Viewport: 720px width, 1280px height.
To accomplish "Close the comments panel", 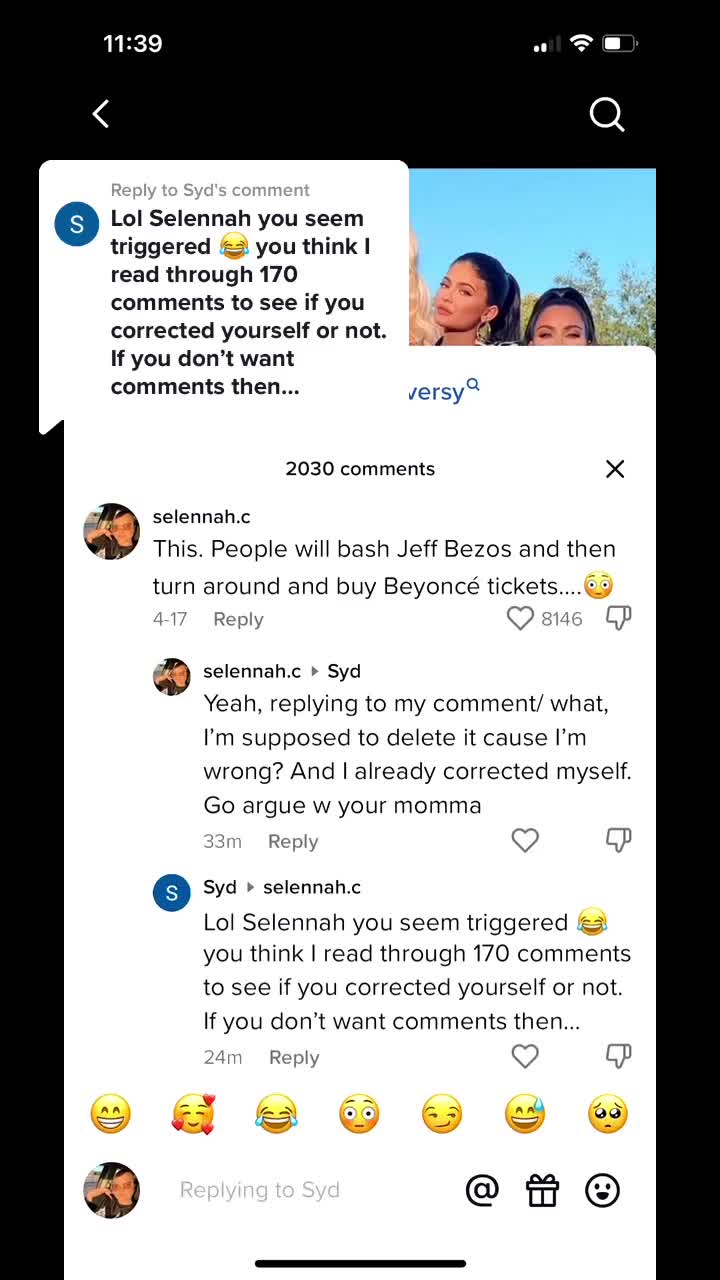I will pyautogui.click(x=615, y=469).
